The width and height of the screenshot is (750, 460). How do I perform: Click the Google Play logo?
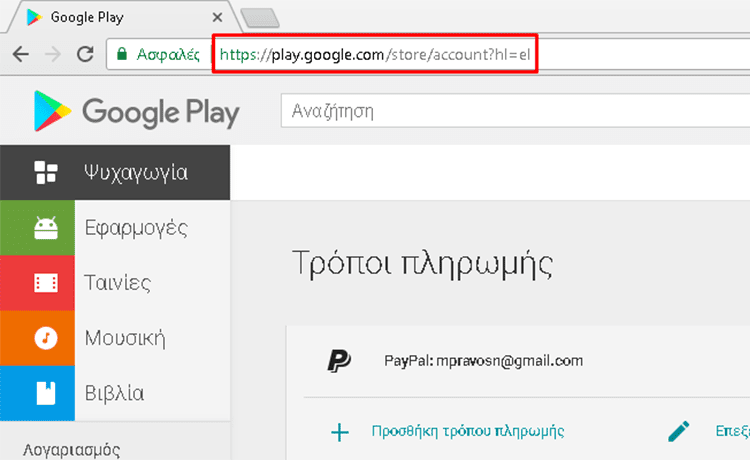[x=136, y=111]
